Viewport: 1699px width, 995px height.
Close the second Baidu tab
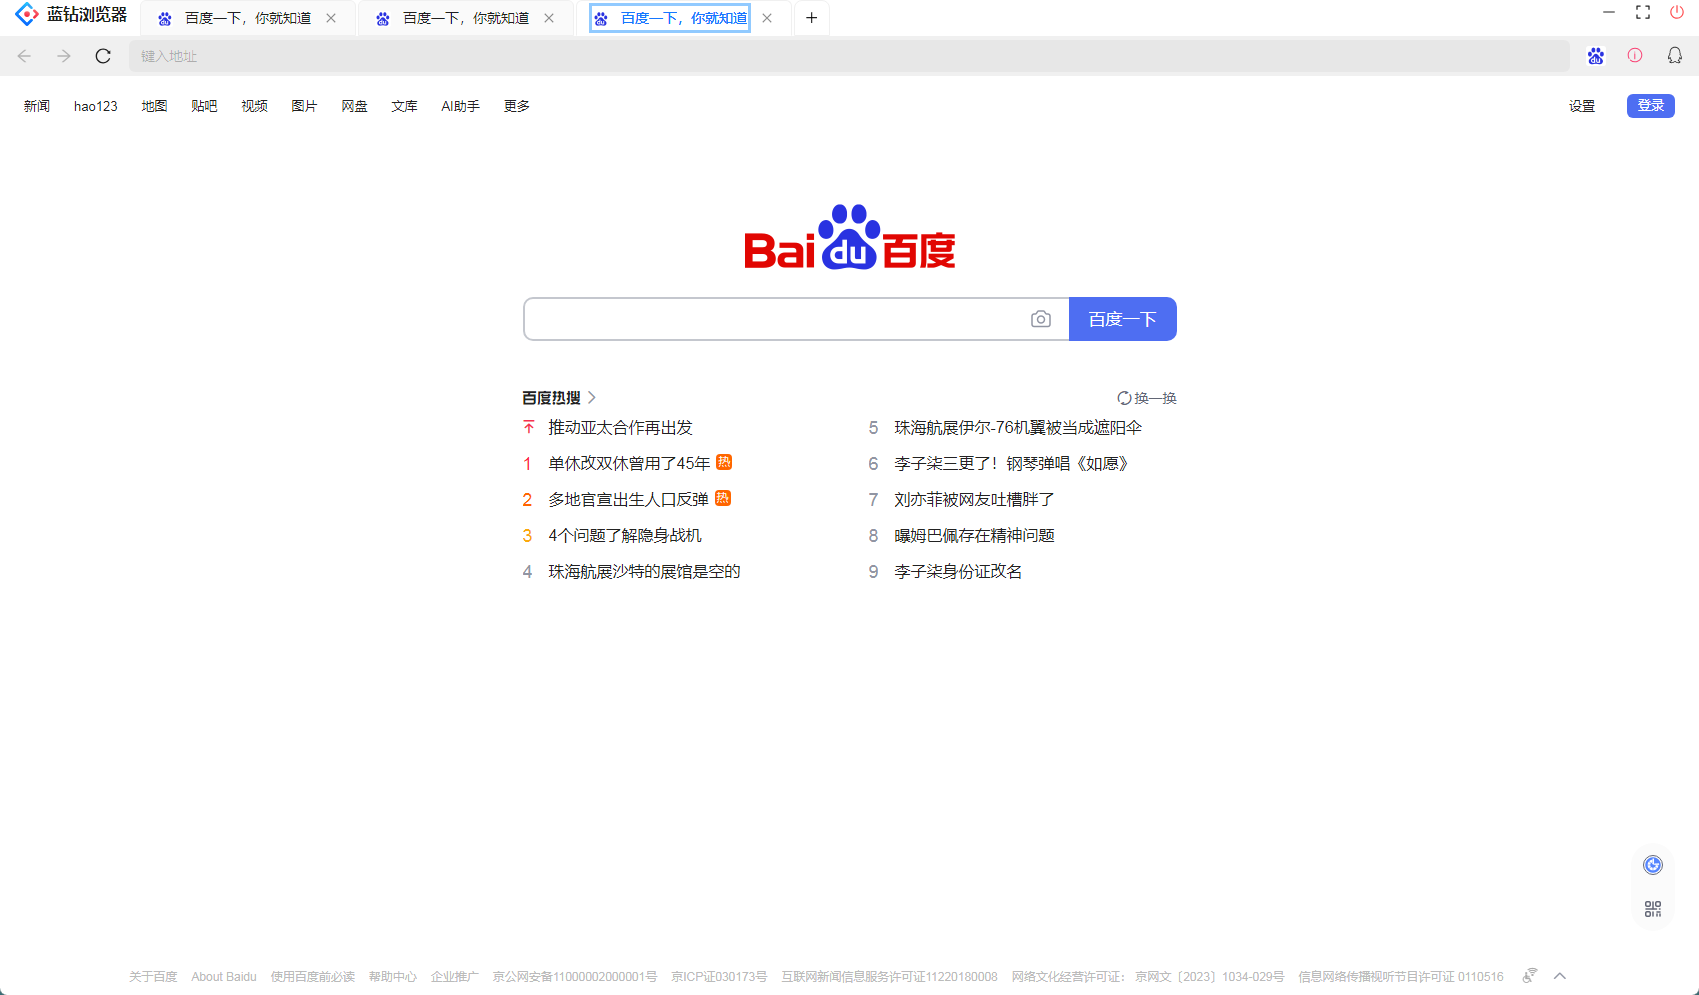[x=549, y=18]
